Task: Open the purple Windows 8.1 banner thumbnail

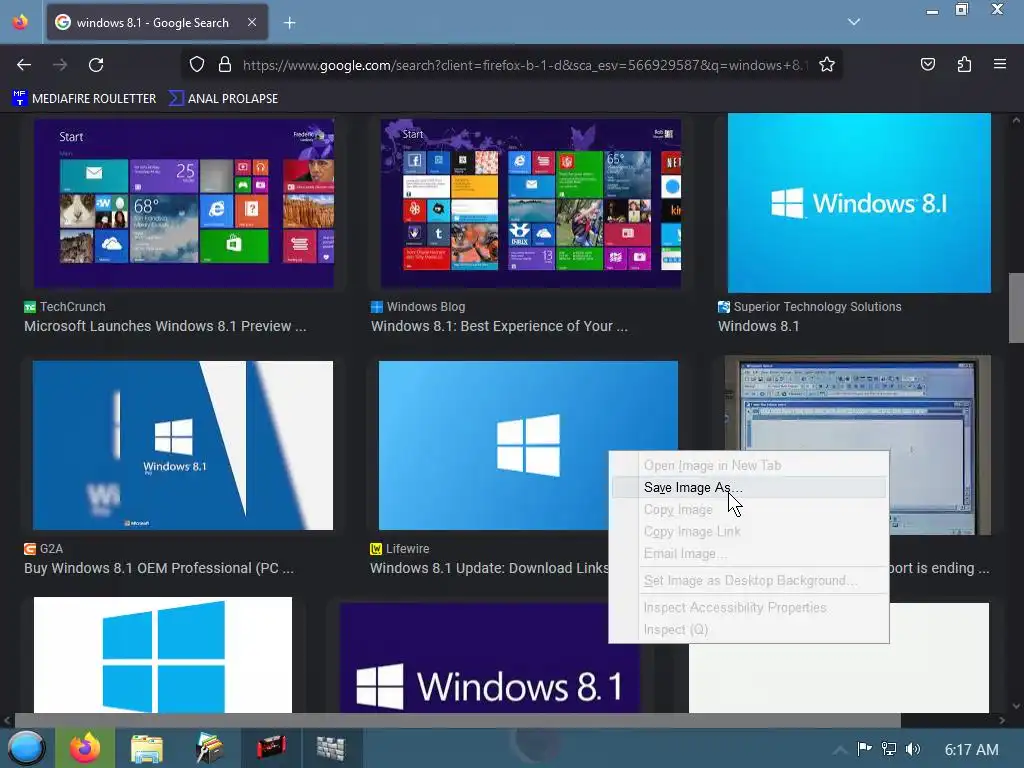Action: pyautogui.click(x=490, y=658)
